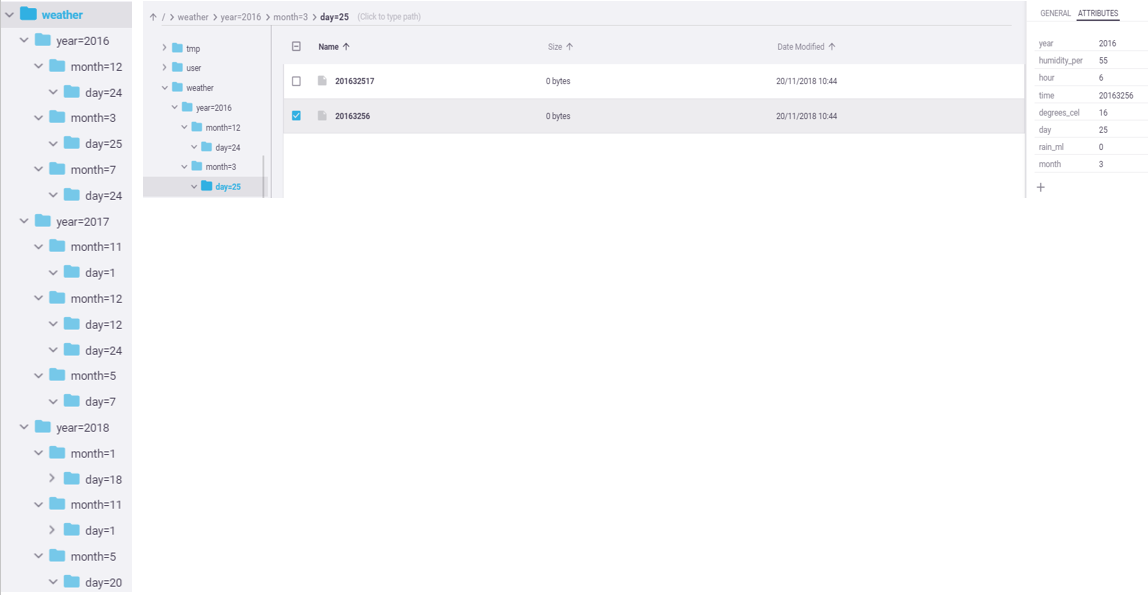
Task: Expand the user folder in the tree
Action: pyautogui.click(x=165, y=68)
